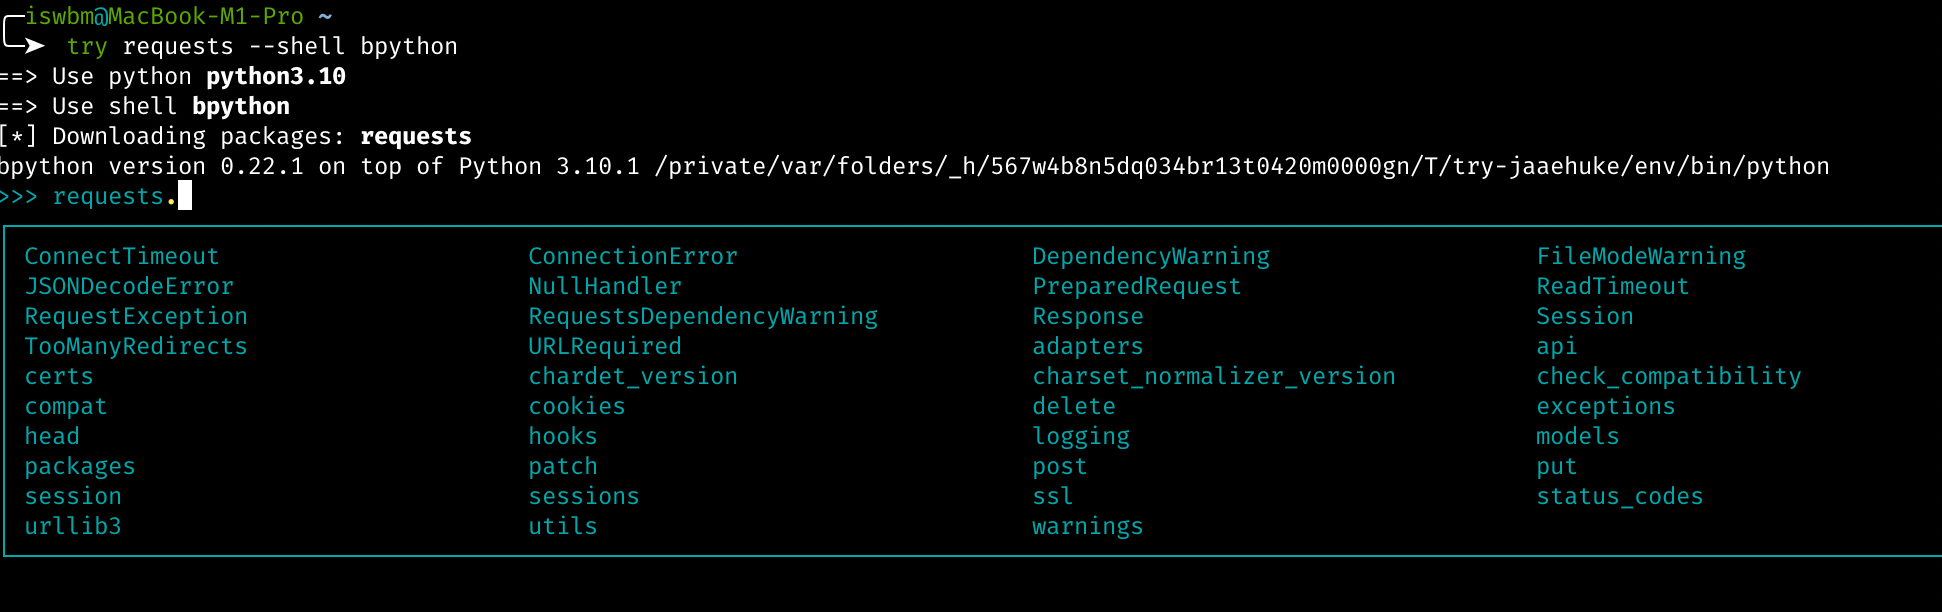
Task: Select JSONDecodeError from the autocomplete list
Action: point(129,287)
